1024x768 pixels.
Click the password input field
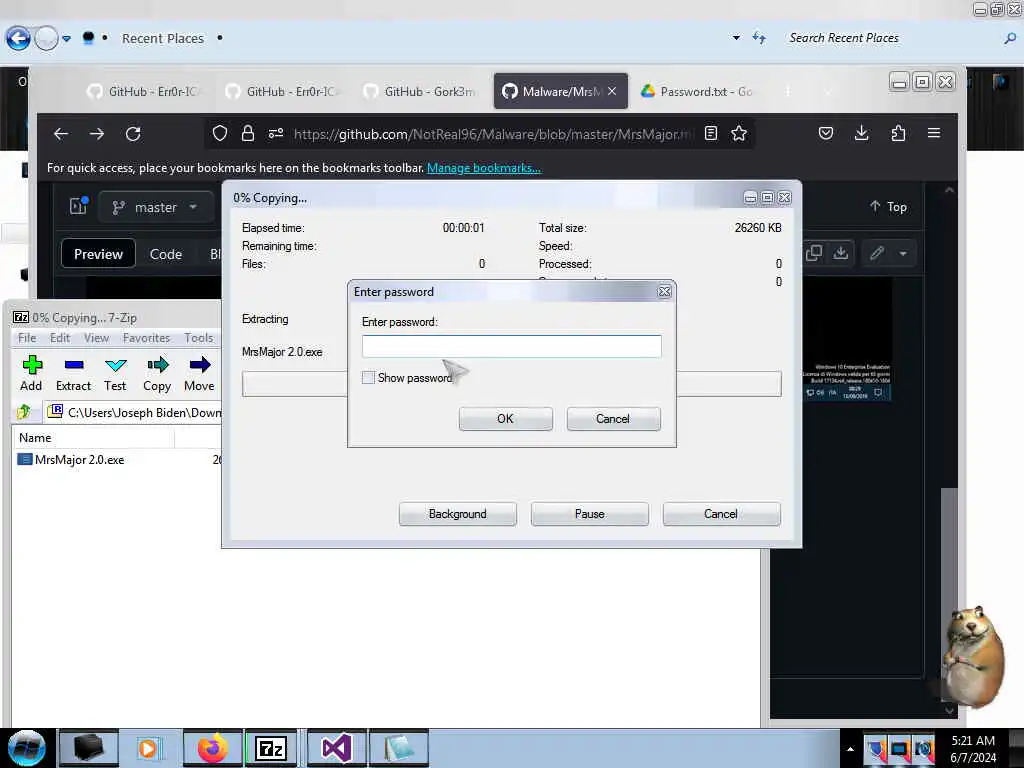[511, 346]
